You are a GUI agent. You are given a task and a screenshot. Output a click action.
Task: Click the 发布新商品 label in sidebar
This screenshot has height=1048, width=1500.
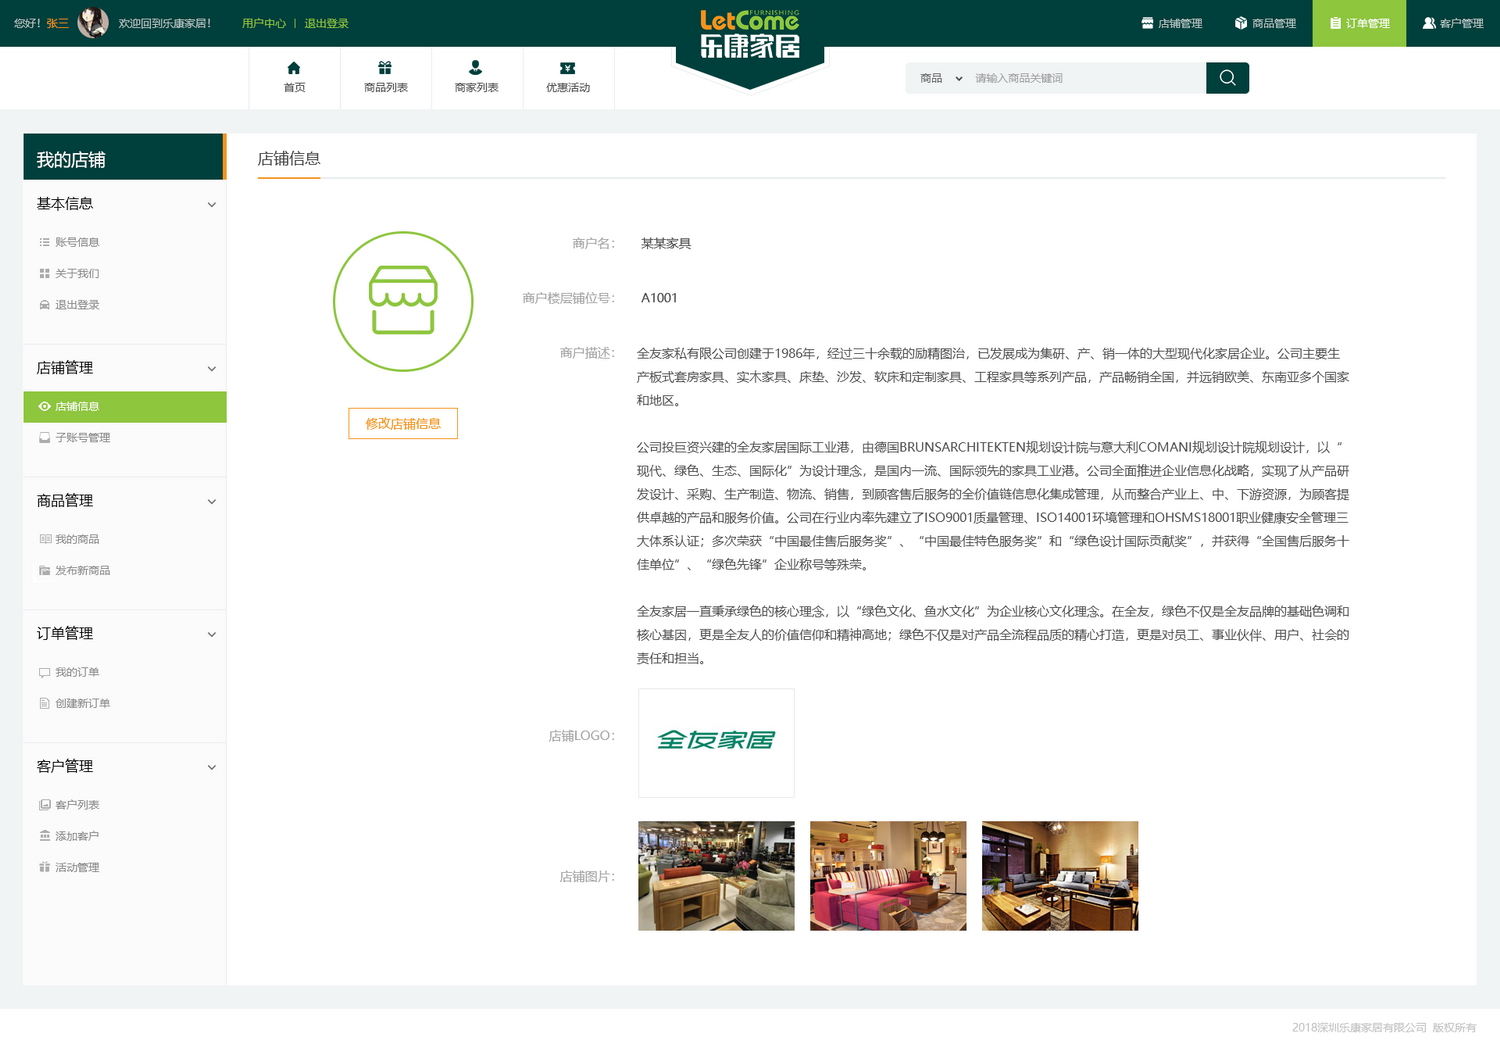coord(83,571)
